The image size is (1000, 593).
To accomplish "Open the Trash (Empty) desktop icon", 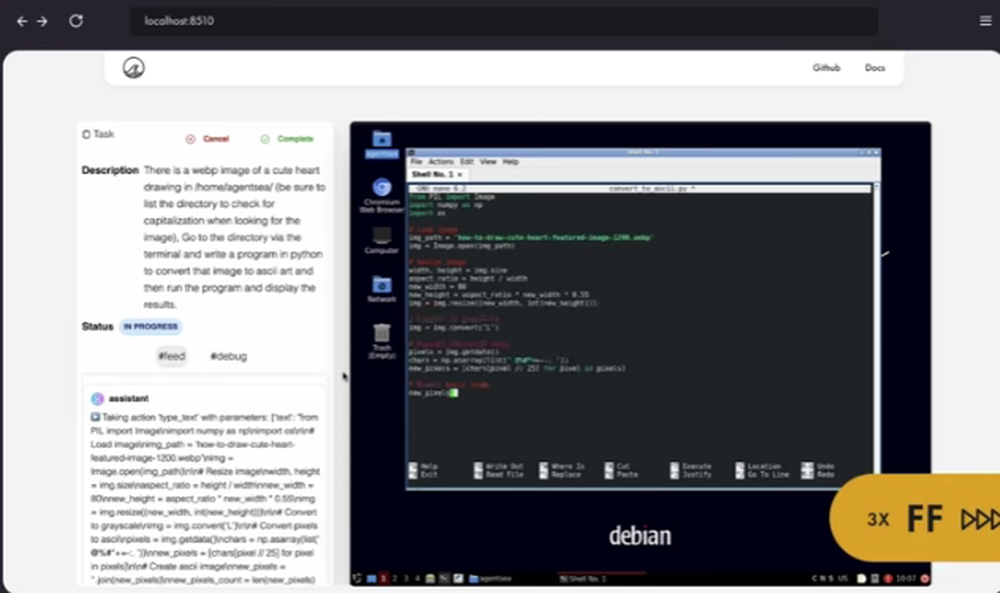I will (382, 335).
